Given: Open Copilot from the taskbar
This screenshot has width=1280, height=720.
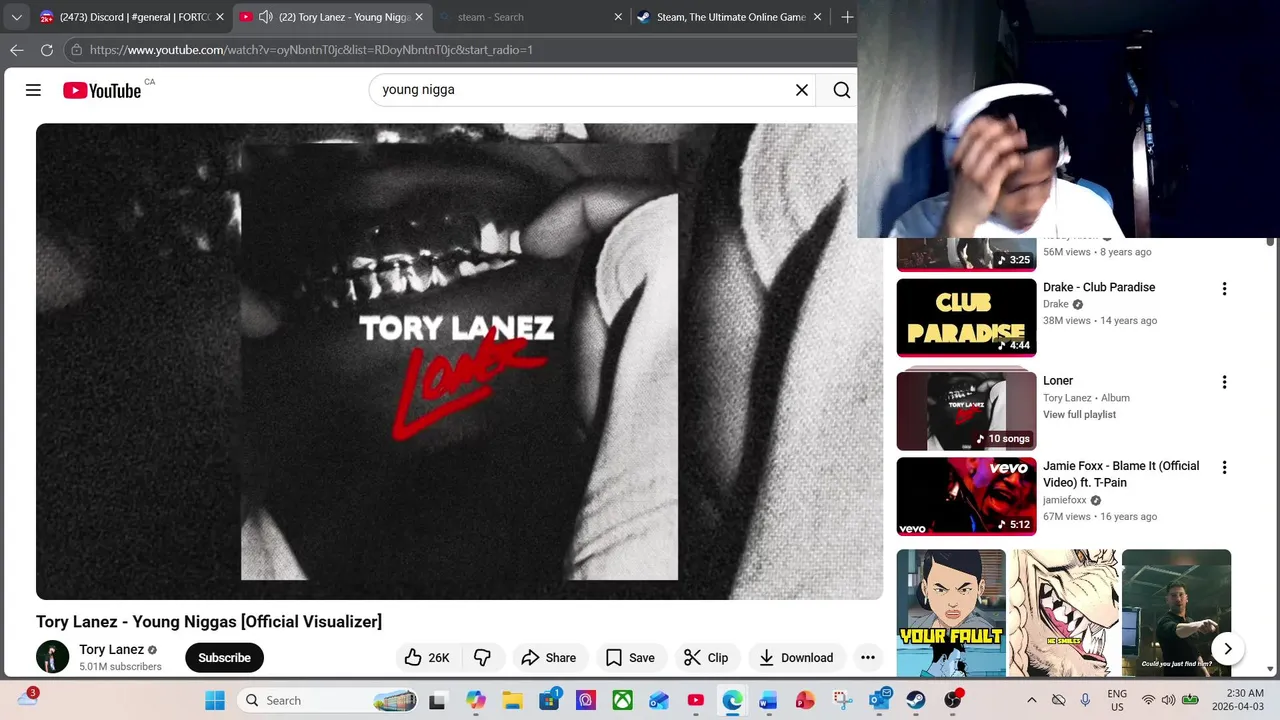Looking at the screenshot, I should [475, 700].
